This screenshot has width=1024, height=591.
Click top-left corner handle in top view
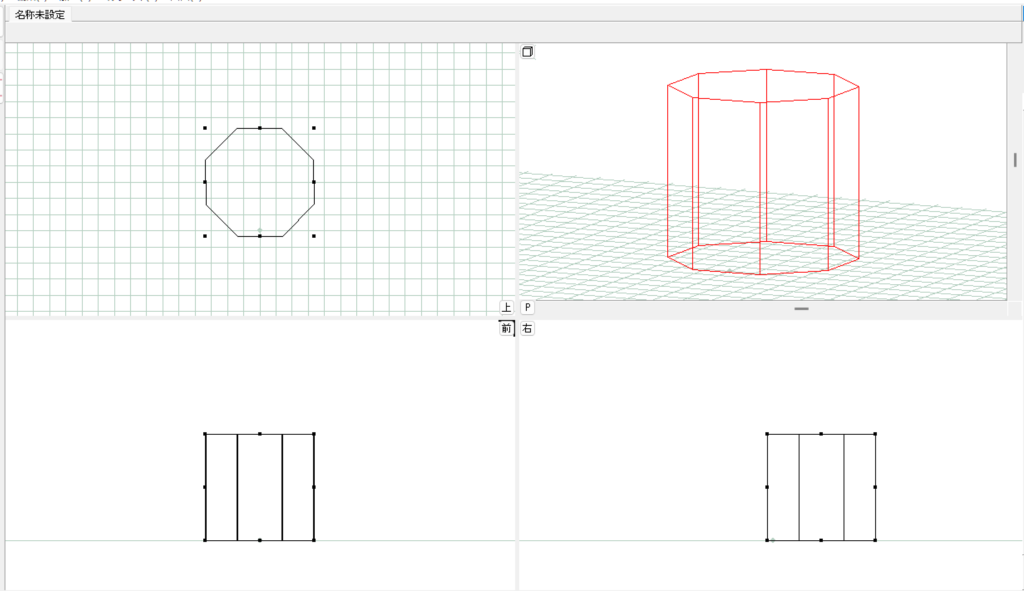click(x=205, y=128)
